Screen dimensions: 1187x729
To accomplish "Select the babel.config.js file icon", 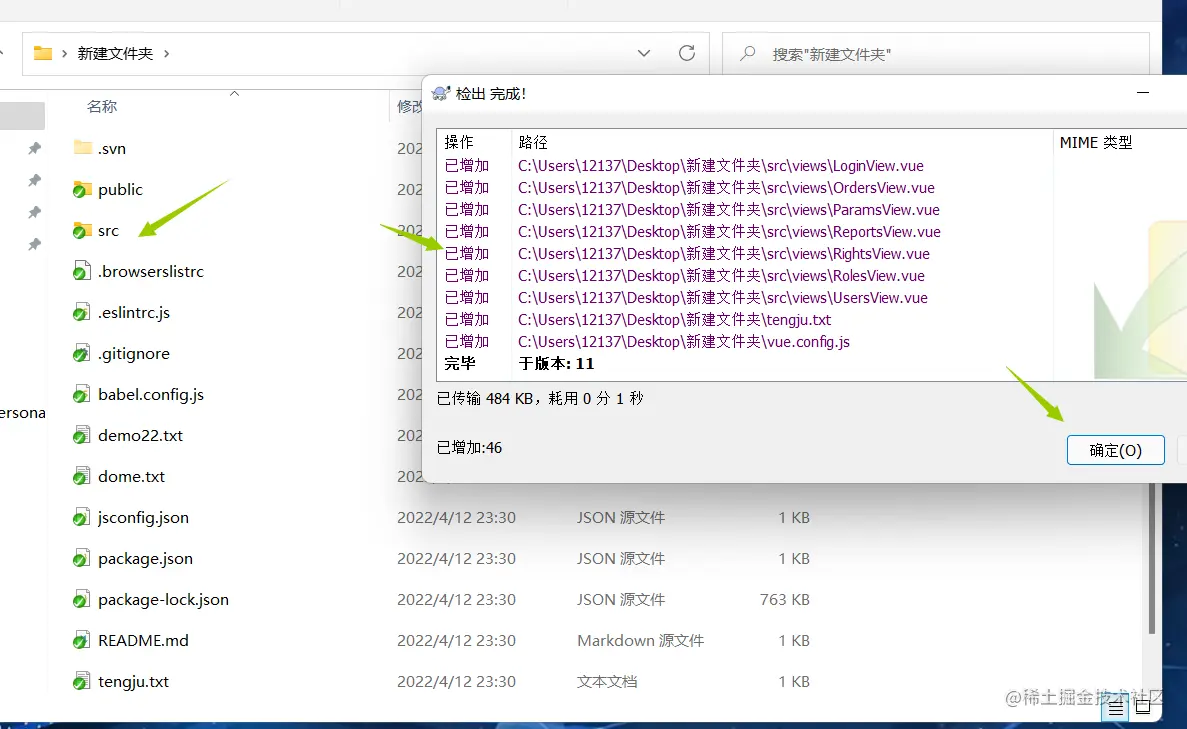I will (82, 394).
